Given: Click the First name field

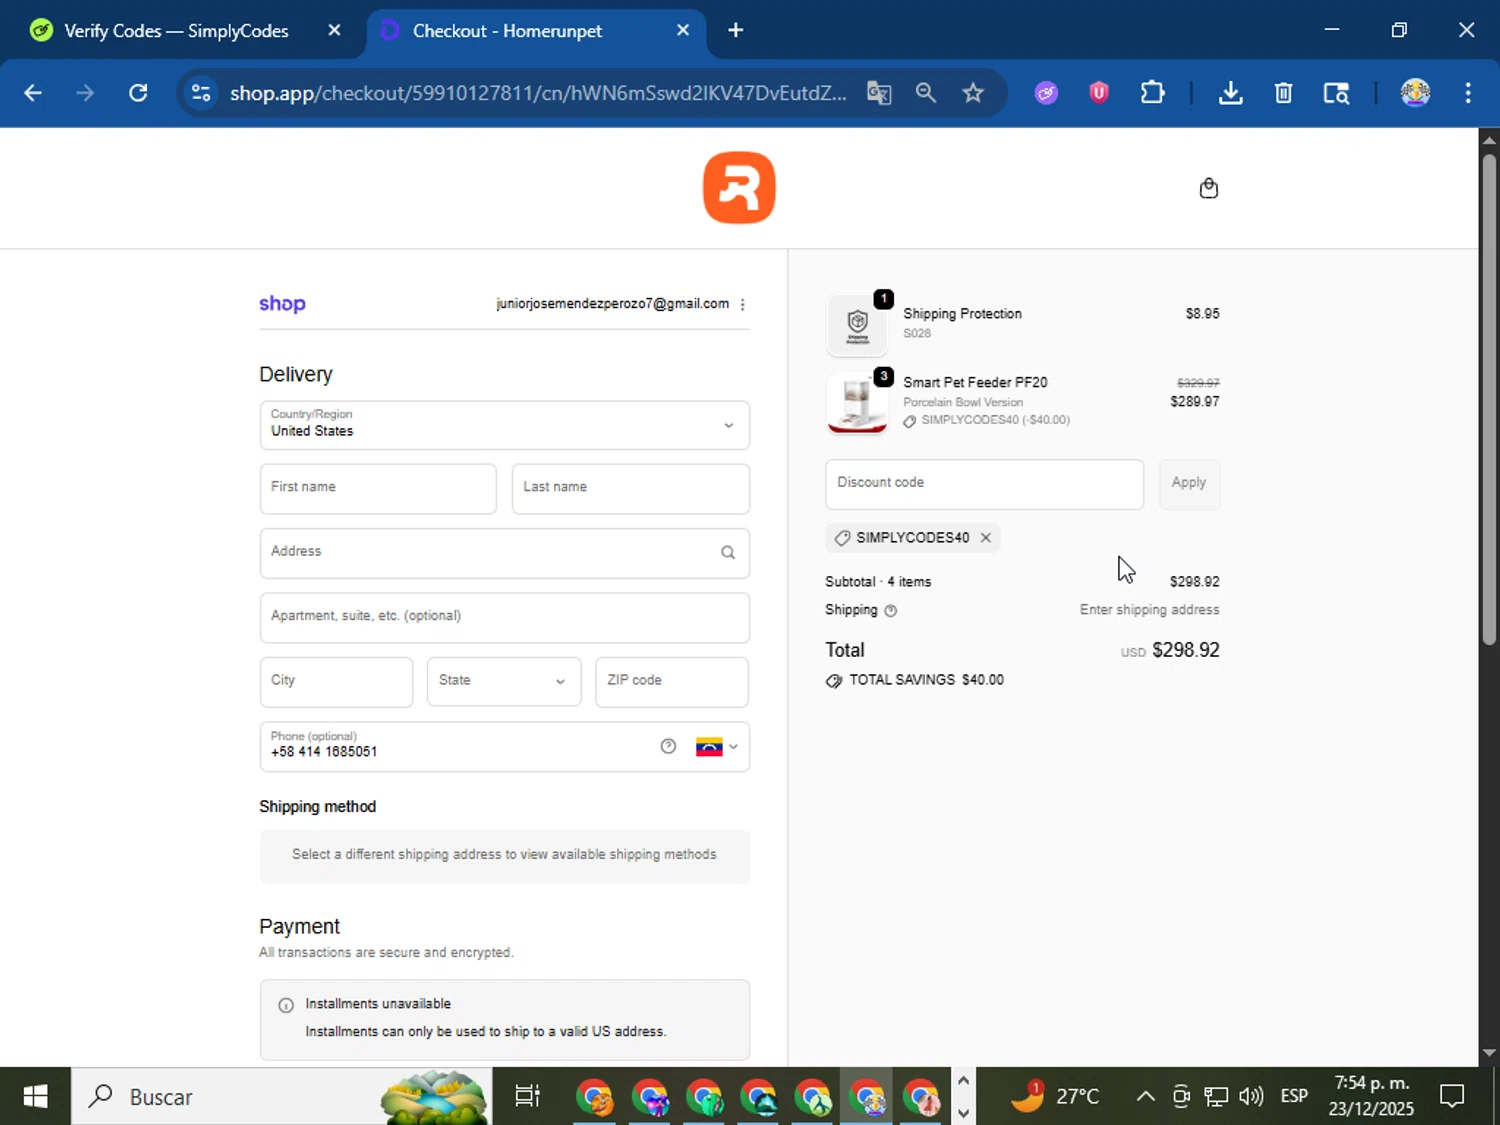Looking at the screenshot, I should (x=378, y=488).
